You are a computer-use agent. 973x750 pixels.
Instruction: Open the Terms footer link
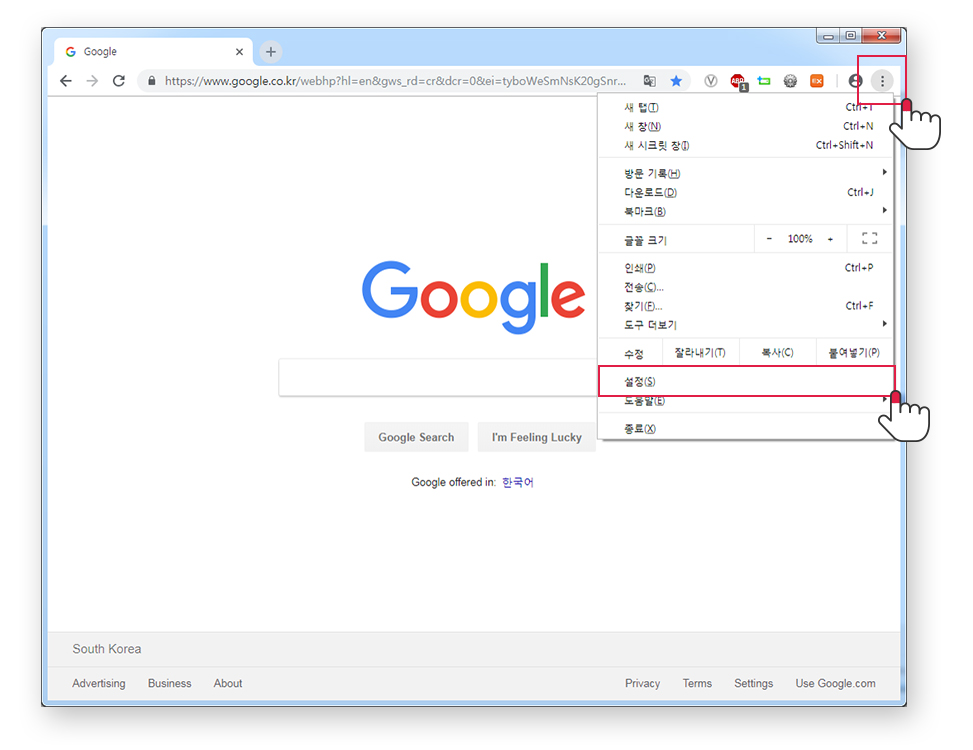pos(697,683)
